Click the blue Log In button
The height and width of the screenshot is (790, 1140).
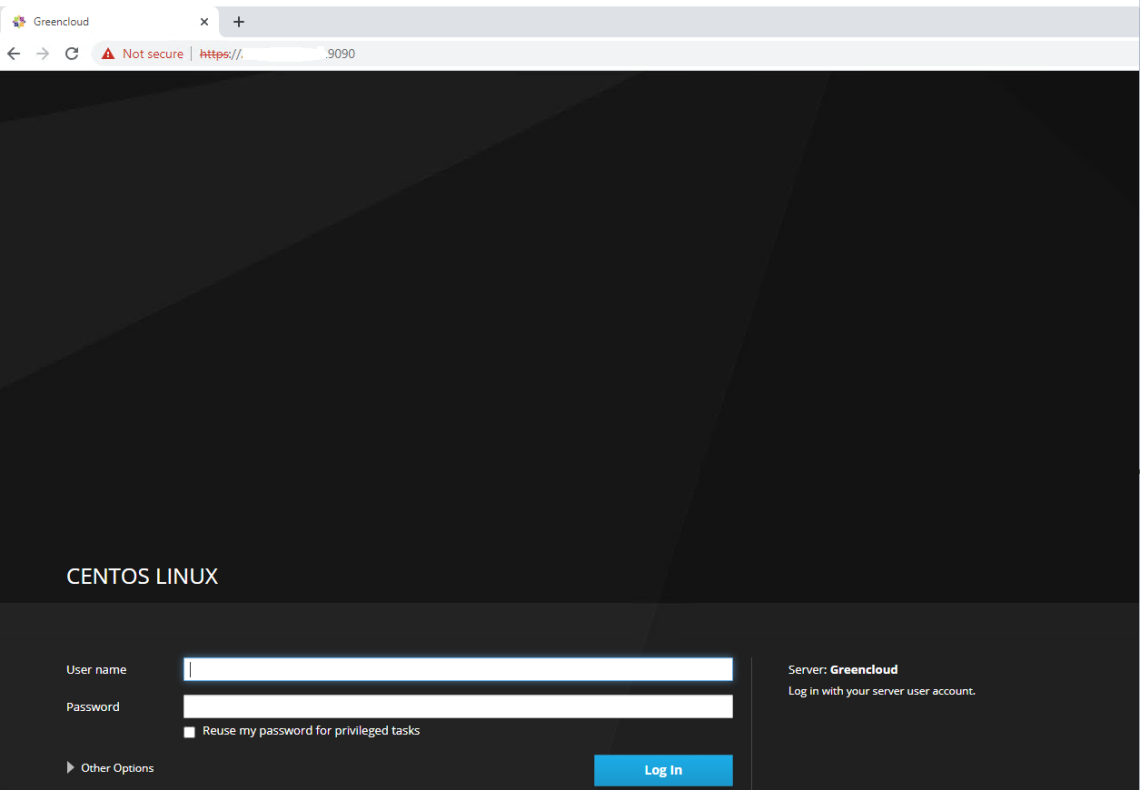click(663, 770)
